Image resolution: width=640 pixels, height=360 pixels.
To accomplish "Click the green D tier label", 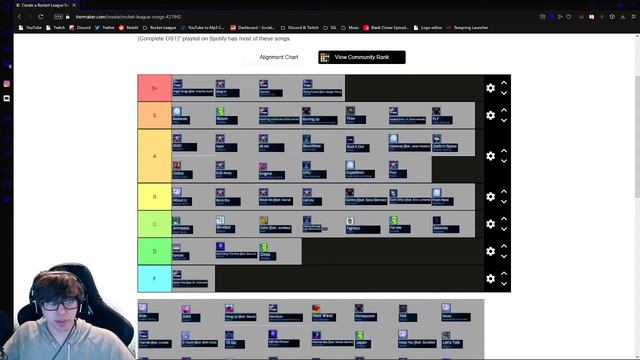I will pyautogui.click(x=155, y=251).
